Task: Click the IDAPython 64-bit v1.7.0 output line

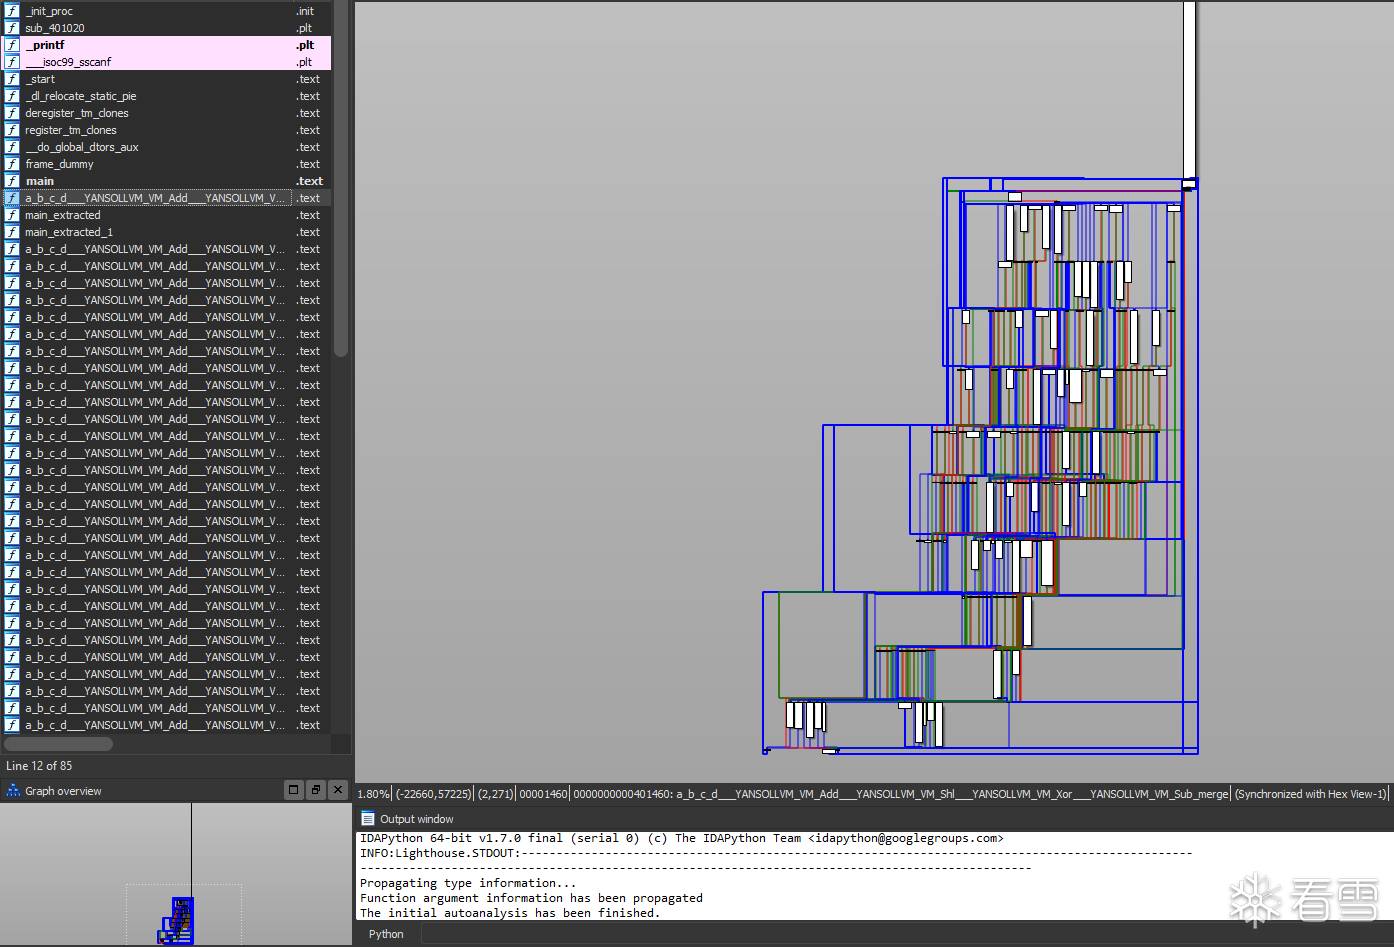Action: coord(682,838)
